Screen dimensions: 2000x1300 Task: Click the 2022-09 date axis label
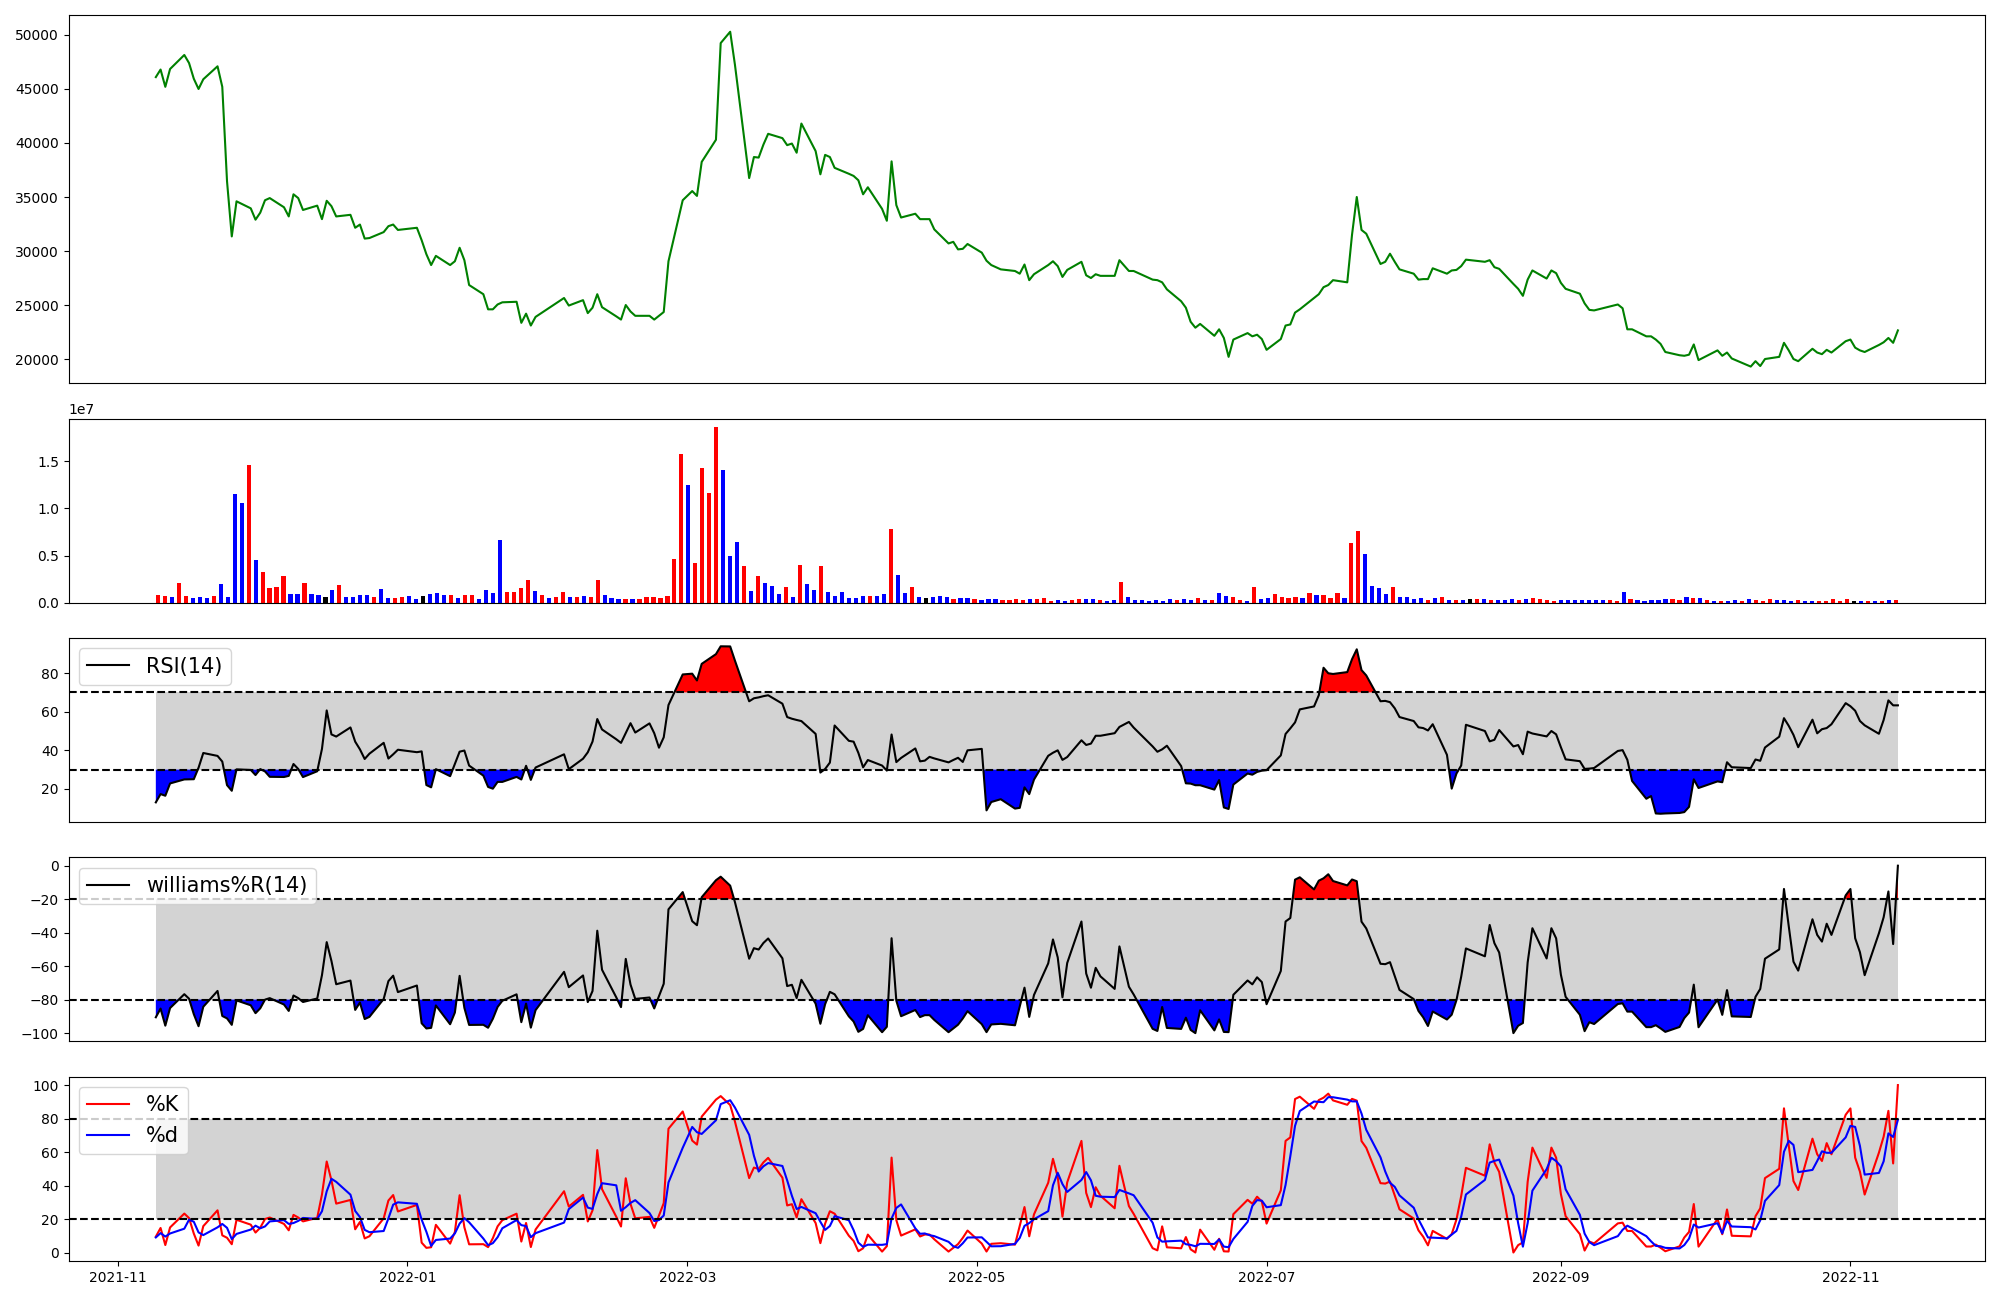tap(1561, 1277)
